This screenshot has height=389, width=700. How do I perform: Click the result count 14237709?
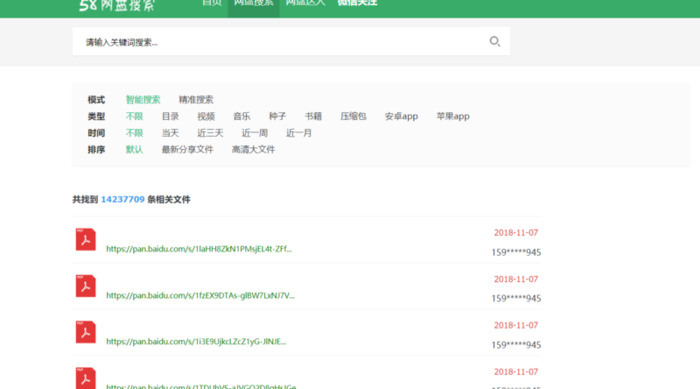pos(123,199)
